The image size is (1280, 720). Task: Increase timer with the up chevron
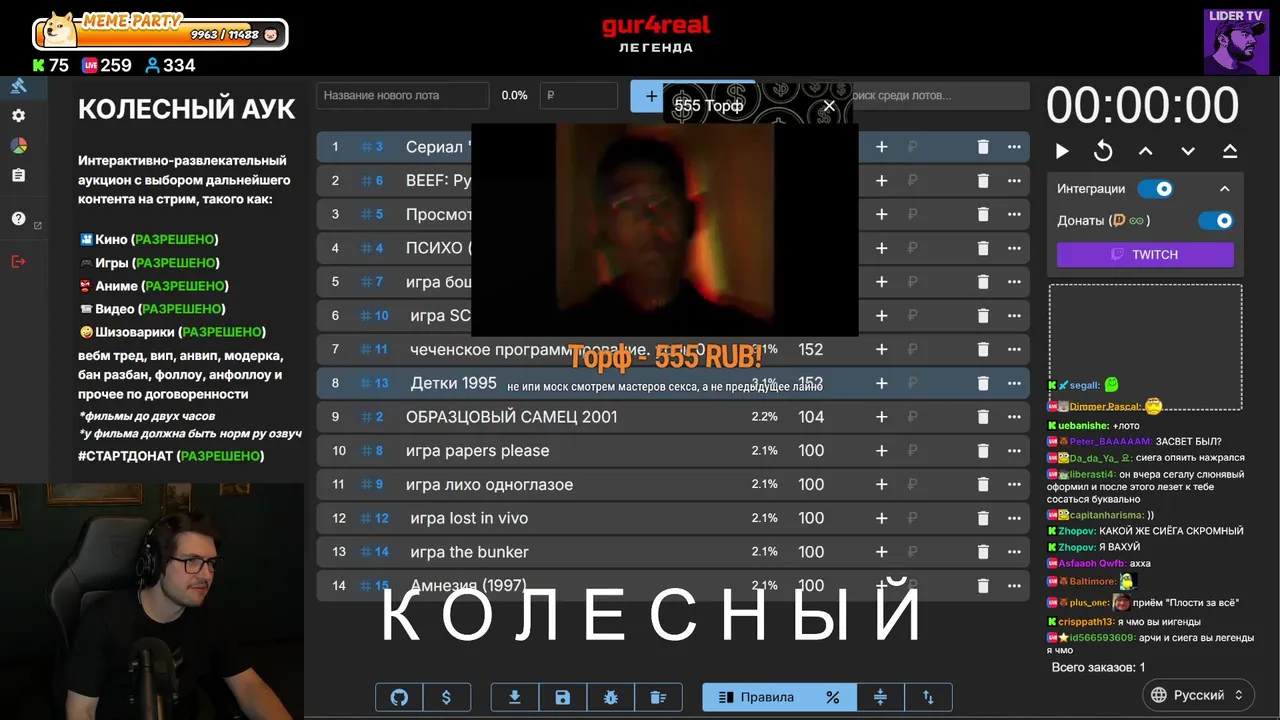click(1146, 151)
